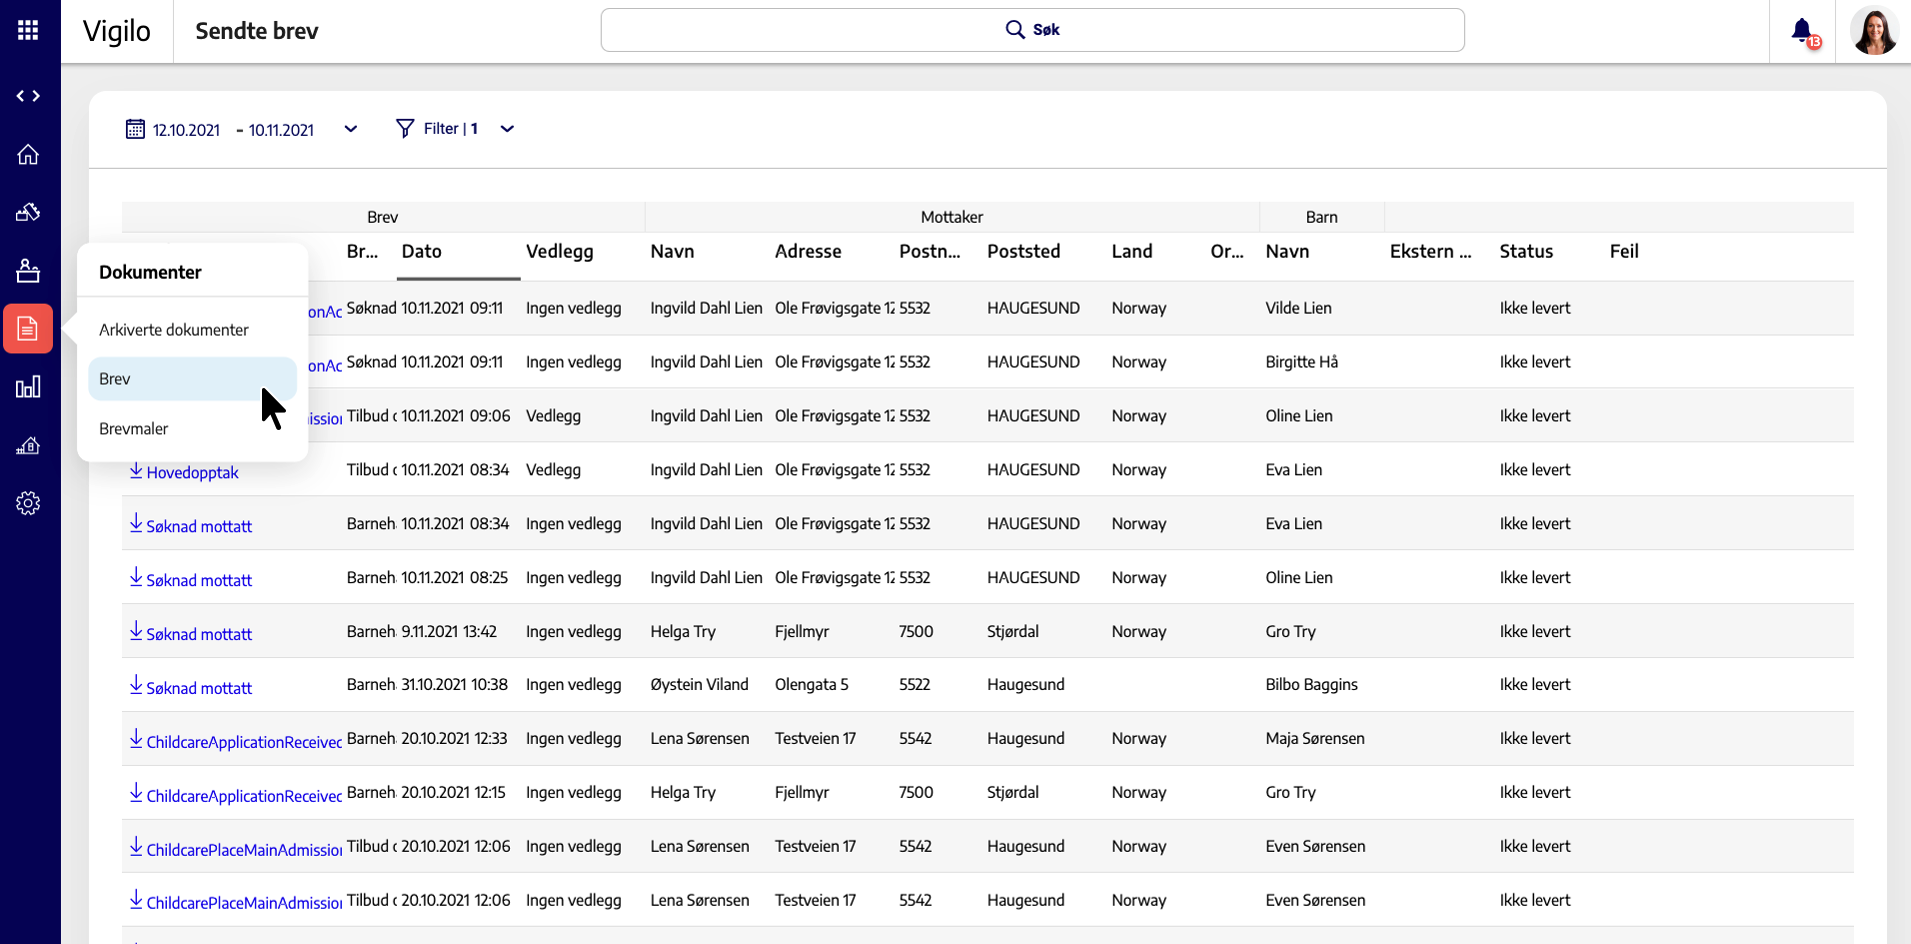Open the user profile avatar
The height and width of the screenshot is (944, 1911).
pos(1874,31)
